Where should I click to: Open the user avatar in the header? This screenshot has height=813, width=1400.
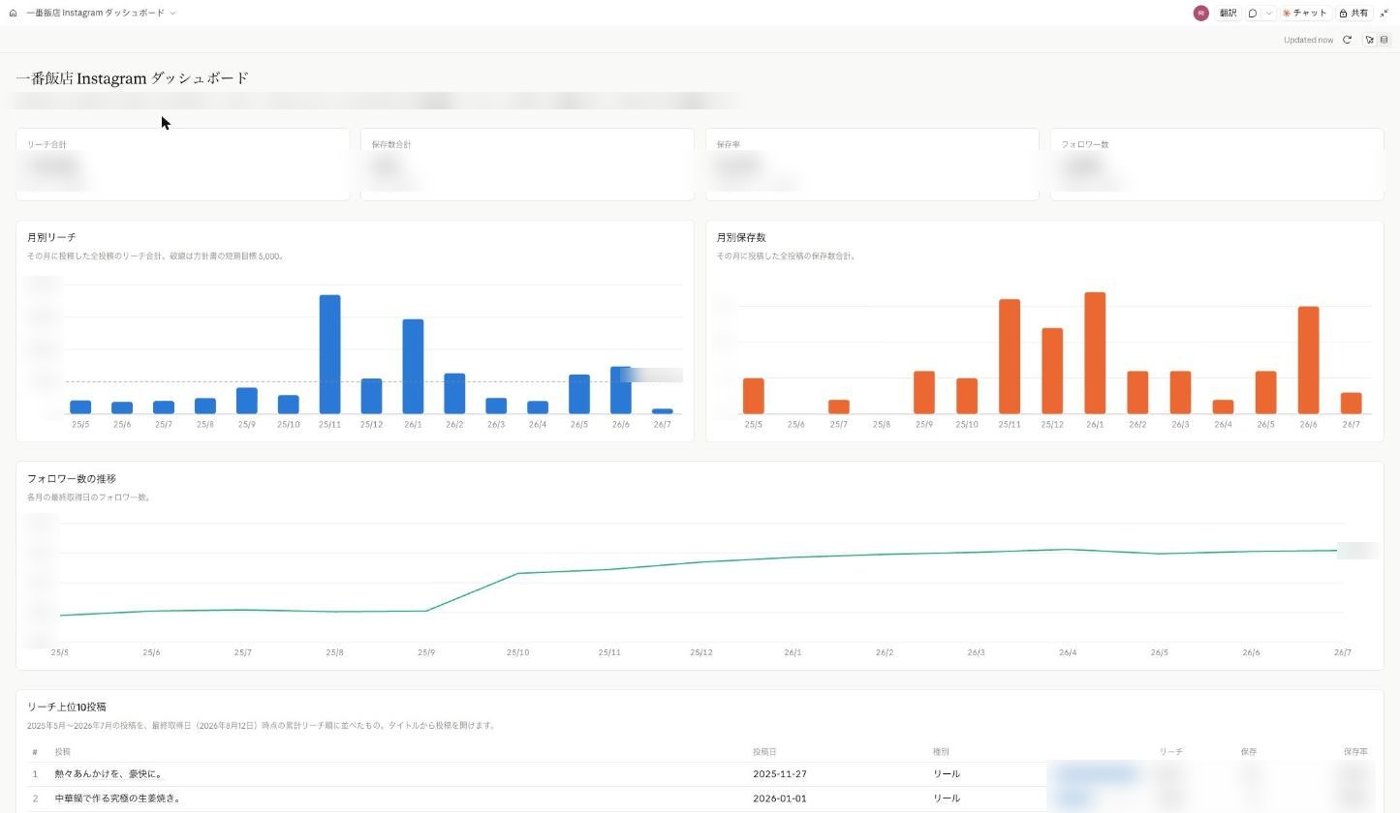1201,13
